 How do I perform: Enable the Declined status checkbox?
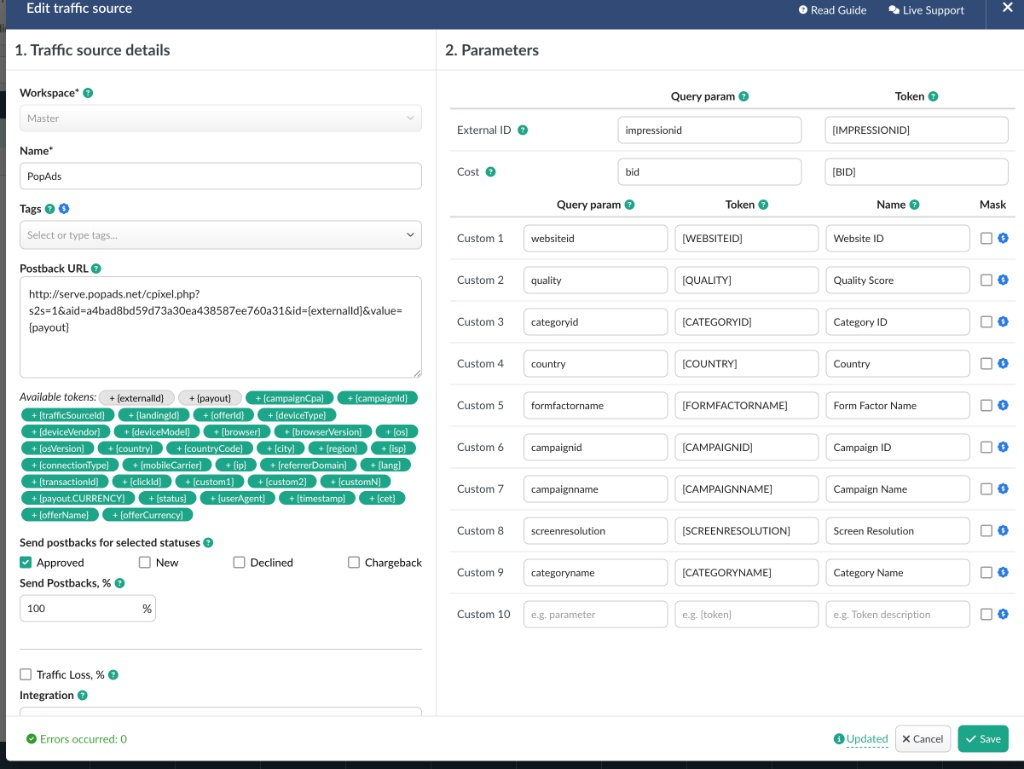click(239, 563)
